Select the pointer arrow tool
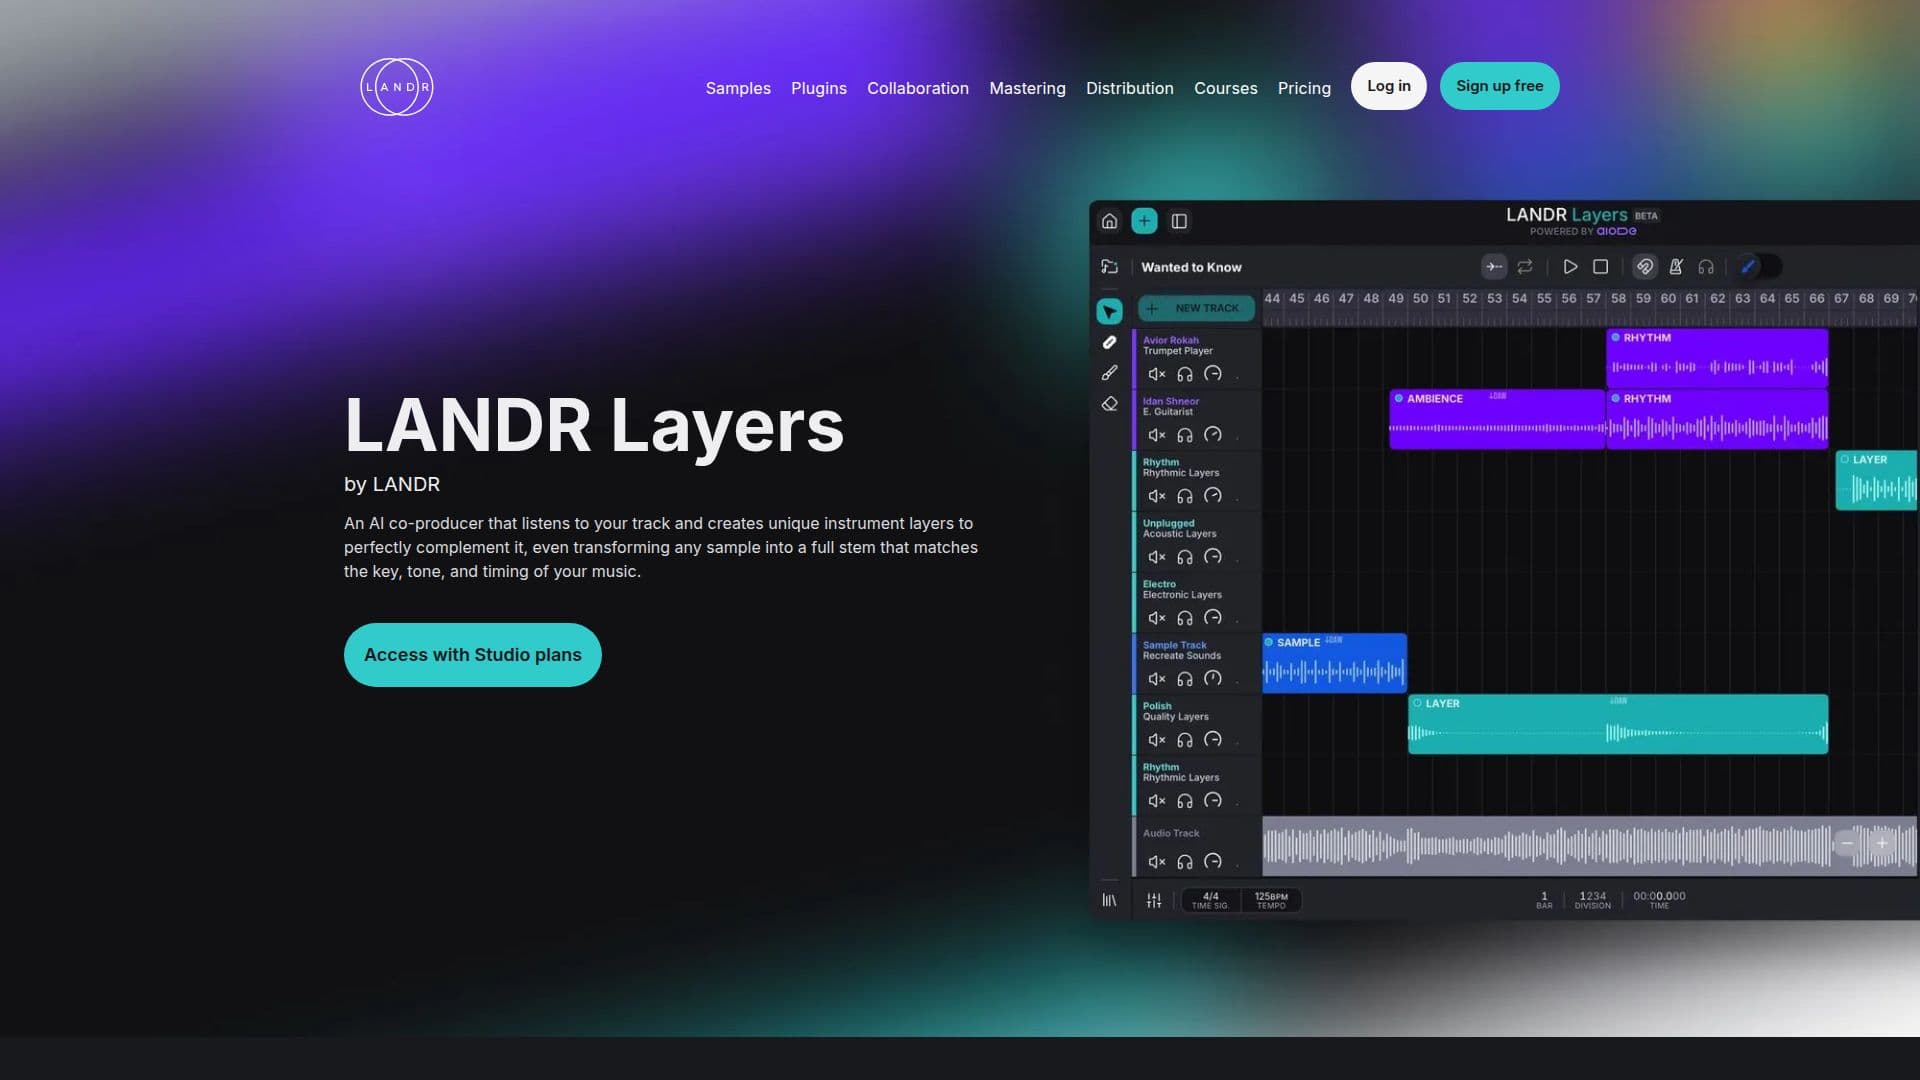Viewport: 1920px width, 1080px height. (1109, 312)
